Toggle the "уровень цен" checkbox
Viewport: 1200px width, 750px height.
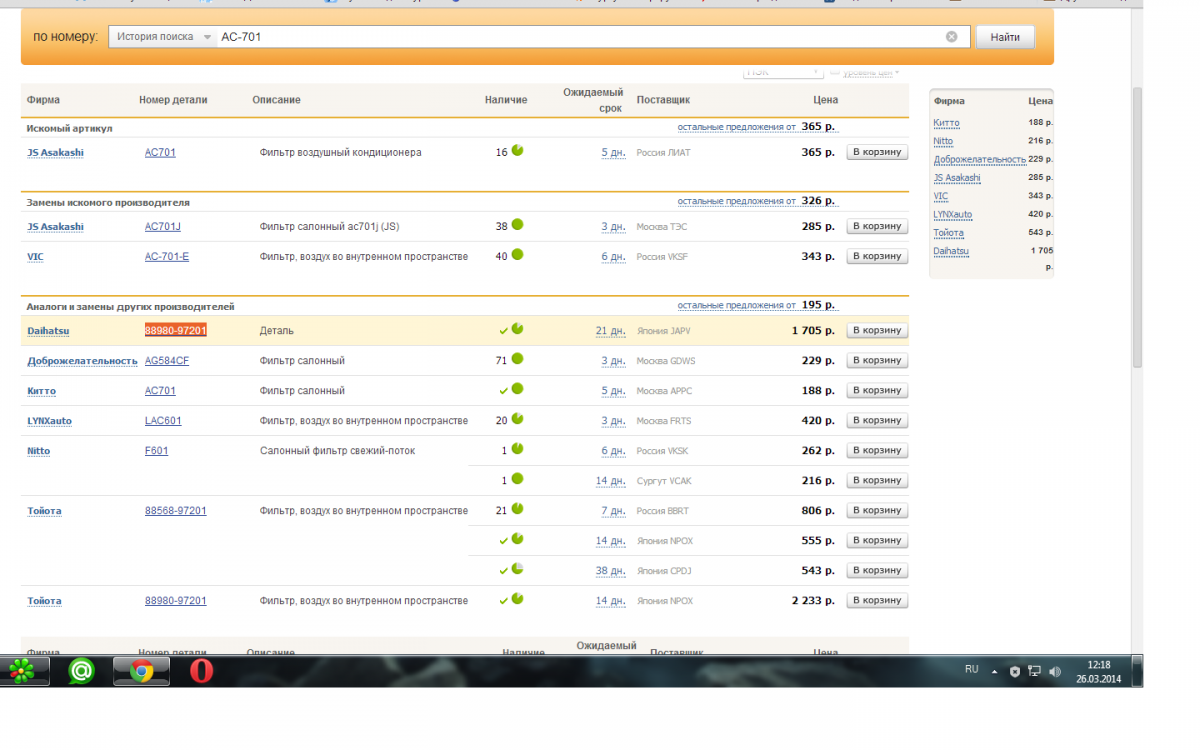click(836, 72)
